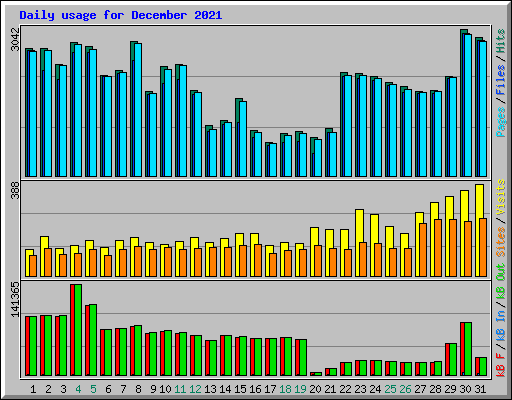Select the yellow visits bar for day 31

tap(479, 230)
